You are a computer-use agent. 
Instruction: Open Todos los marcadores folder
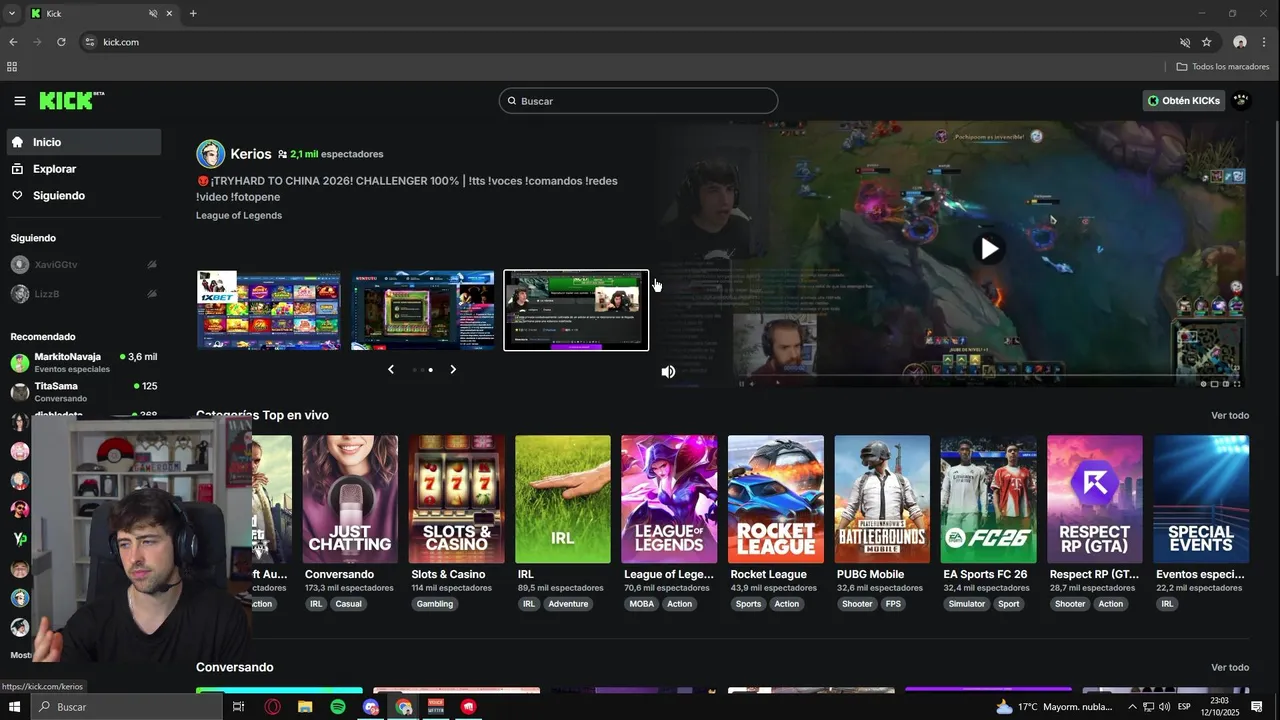tap(1223, 67)
